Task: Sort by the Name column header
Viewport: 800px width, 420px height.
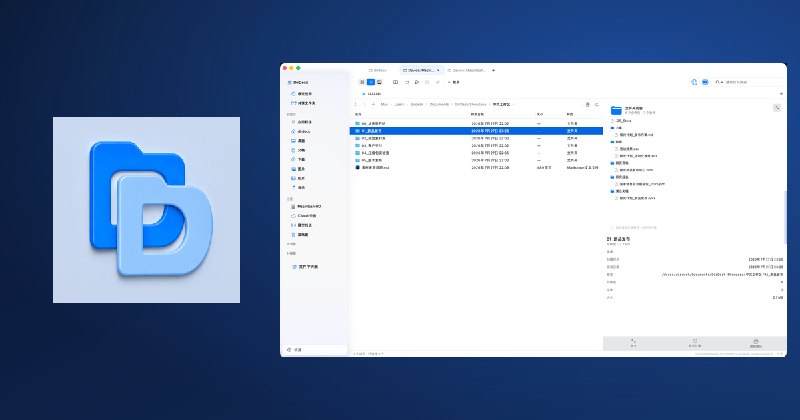Action: pyautogui.click(x=358, y=114)
